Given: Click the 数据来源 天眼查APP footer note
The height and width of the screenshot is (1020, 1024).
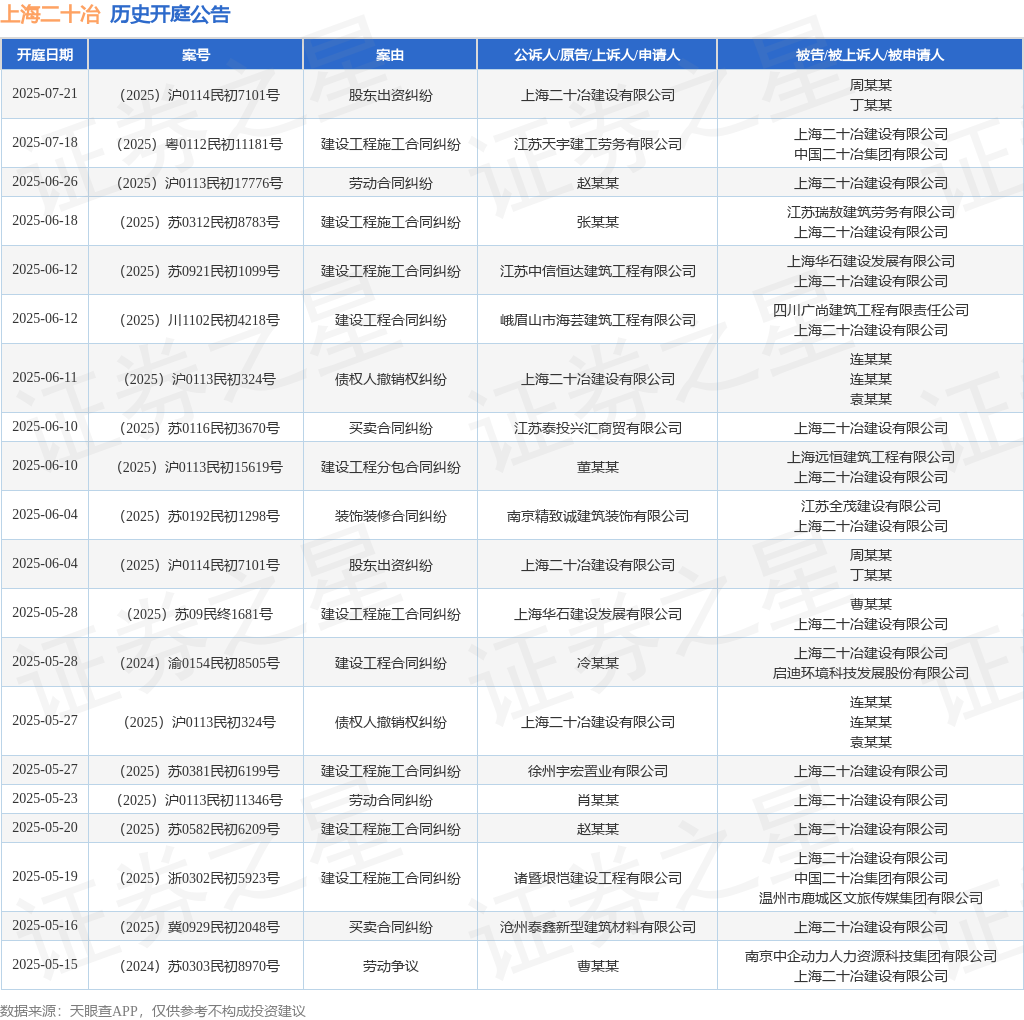Looking at the screenshot, I should [x=153, y=1011].
